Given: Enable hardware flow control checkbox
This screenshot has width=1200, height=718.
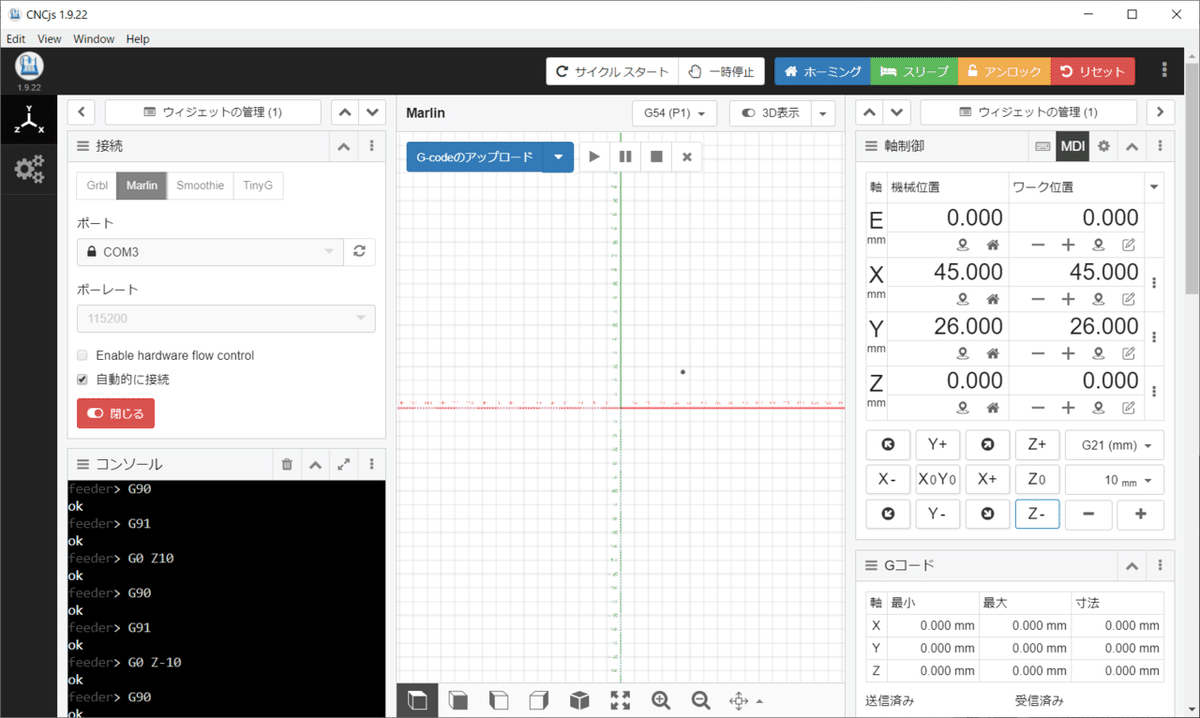Looking at the screenshot, I should pyautogui.click(x=83, y=355).
